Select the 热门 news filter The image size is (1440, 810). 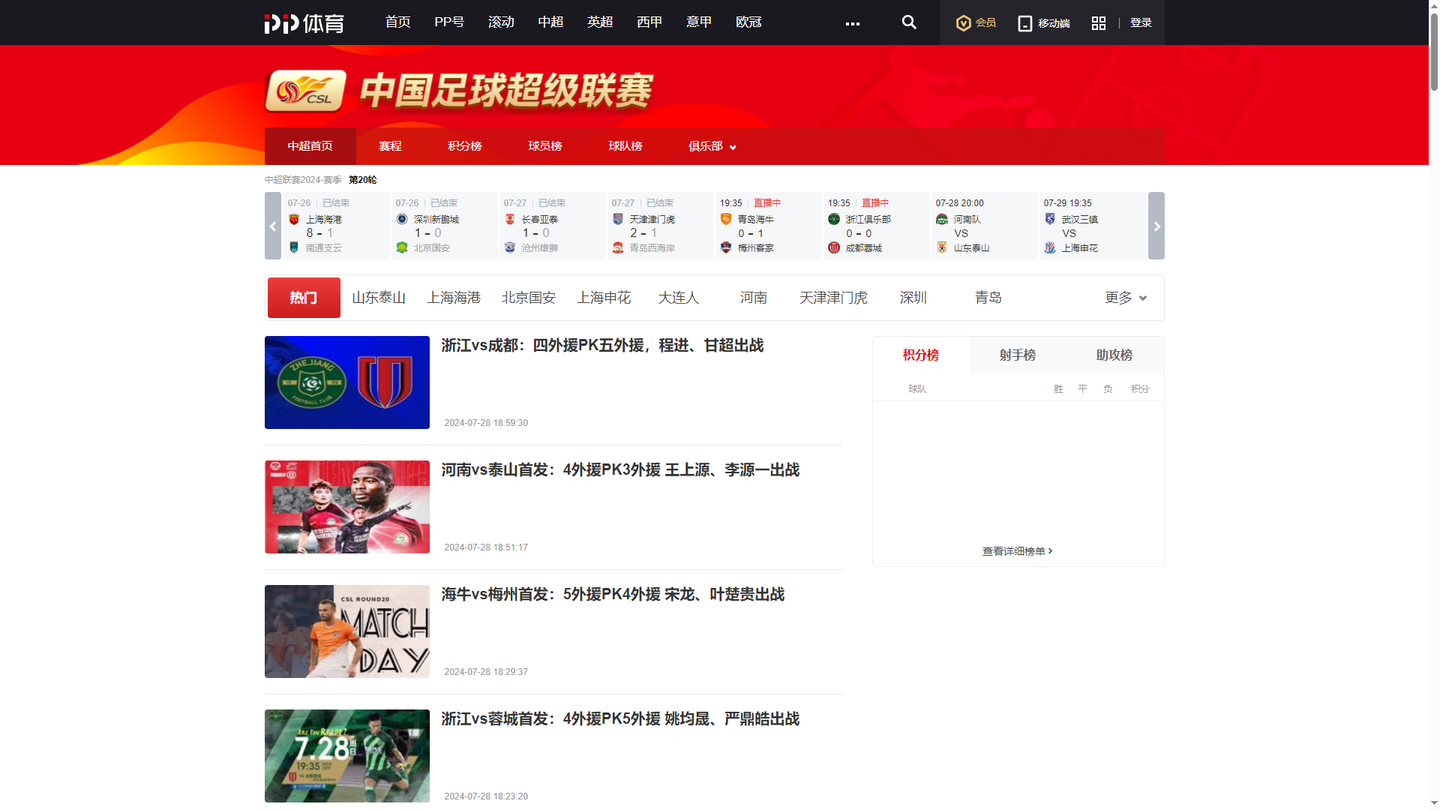[304, 298]
